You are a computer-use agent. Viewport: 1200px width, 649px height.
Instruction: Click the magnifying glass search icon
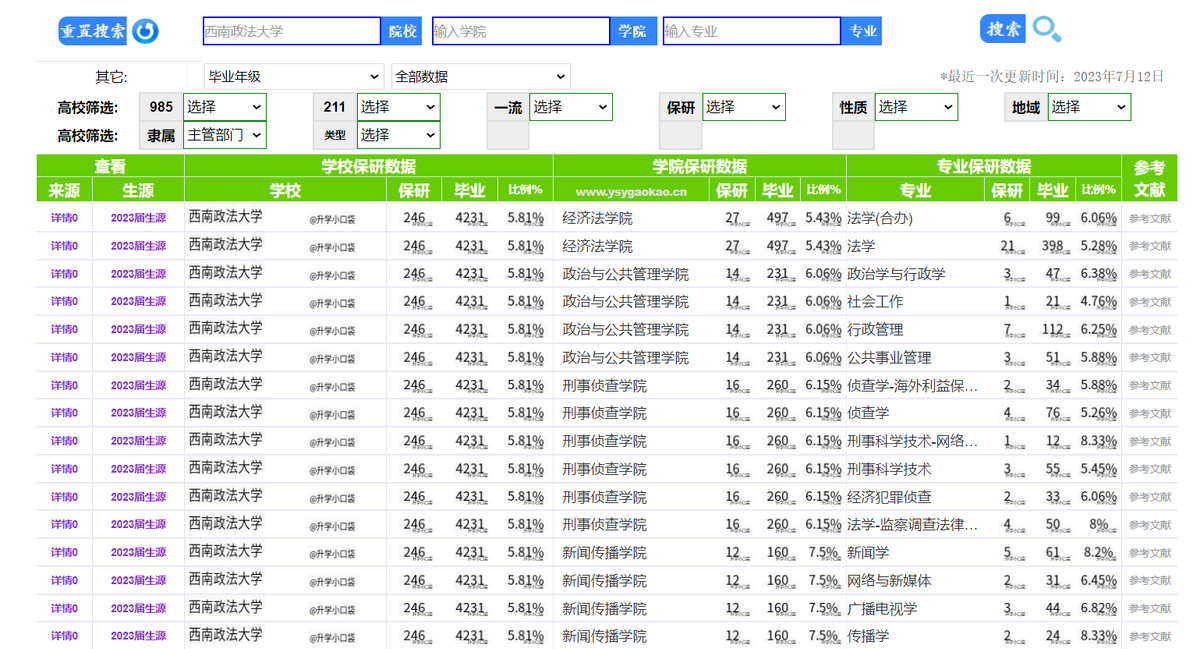1046,28
